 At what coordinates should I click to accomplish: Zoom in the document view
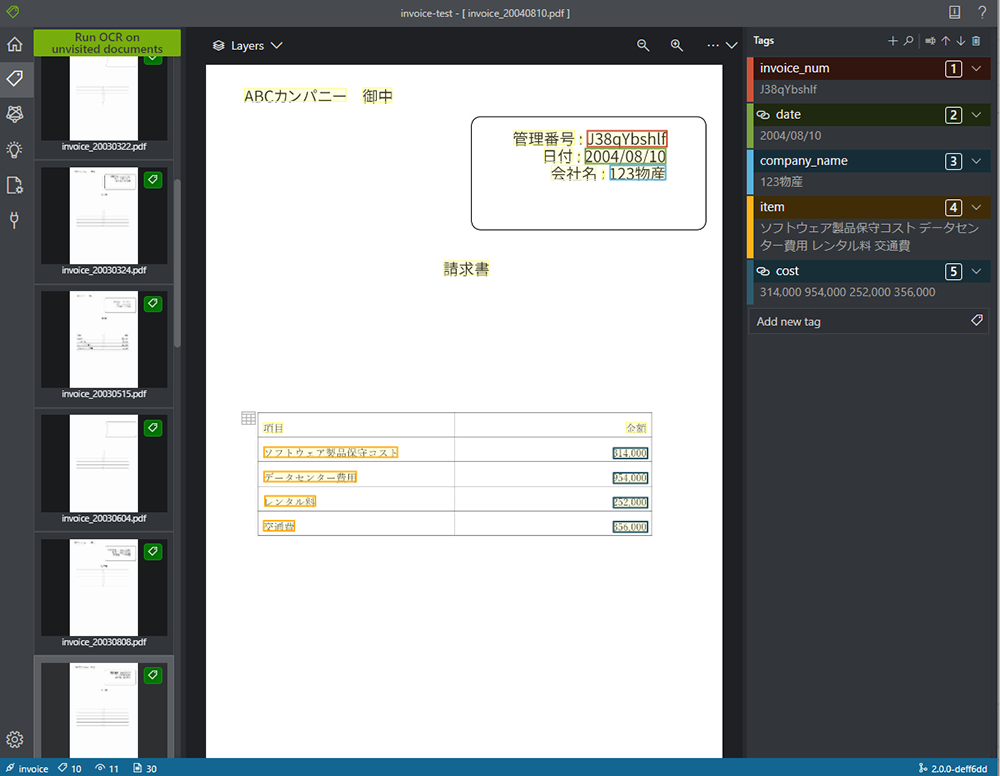[677, 45]
